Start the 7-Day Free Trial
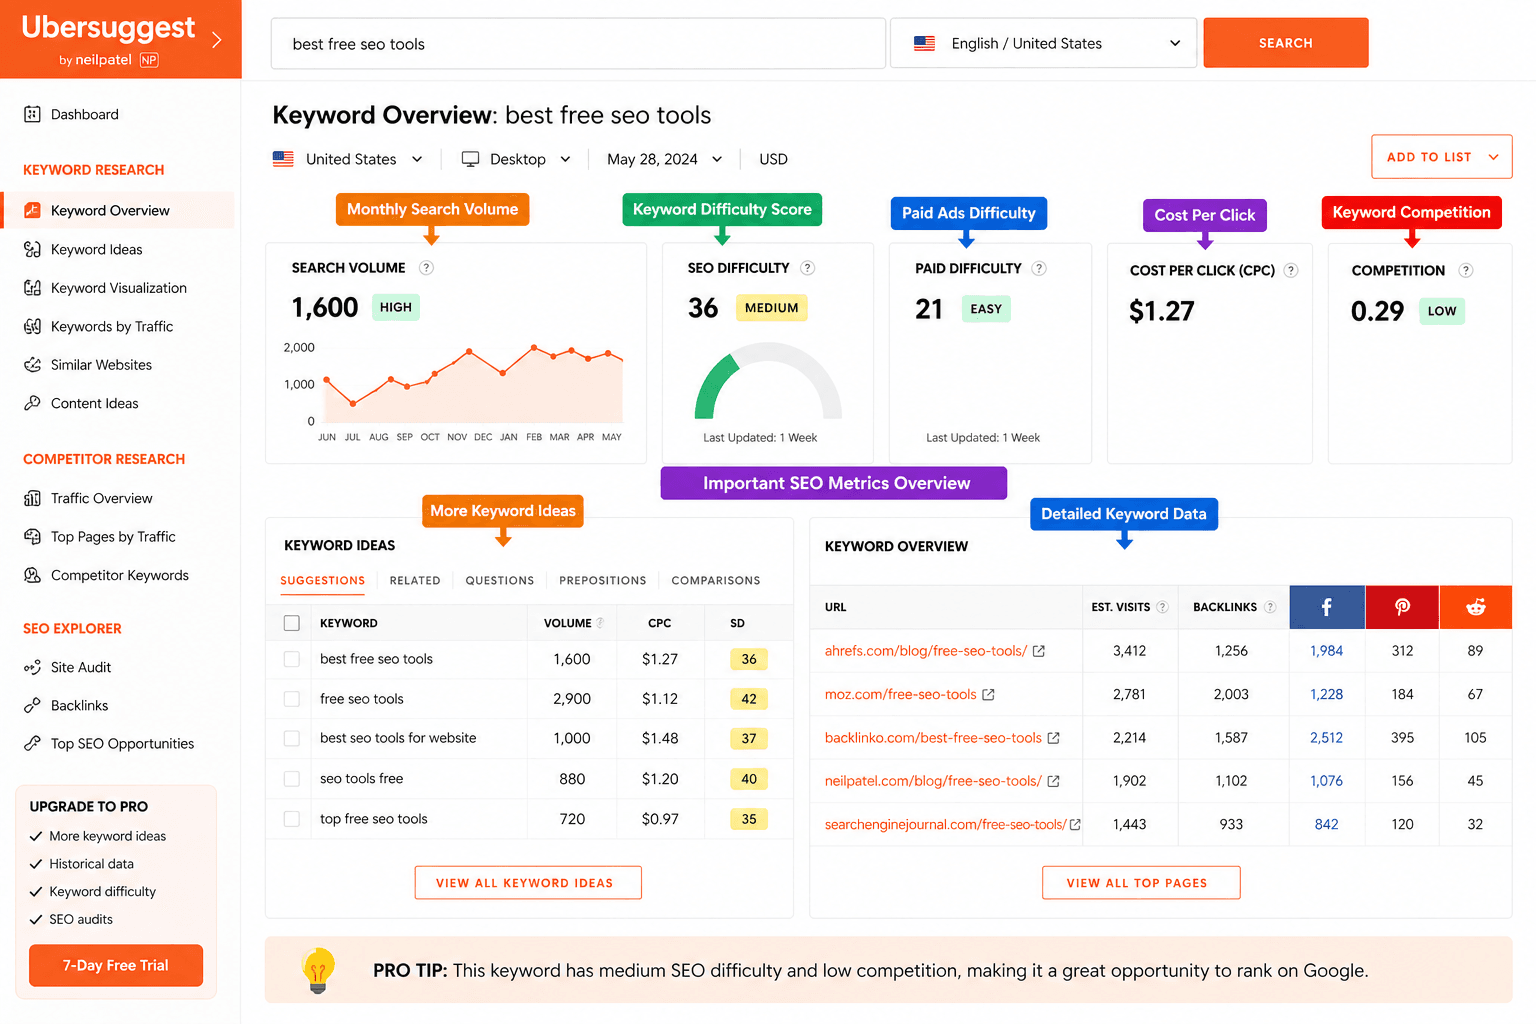This screenshot has height=1024, width=1536. tap(116, 965)
